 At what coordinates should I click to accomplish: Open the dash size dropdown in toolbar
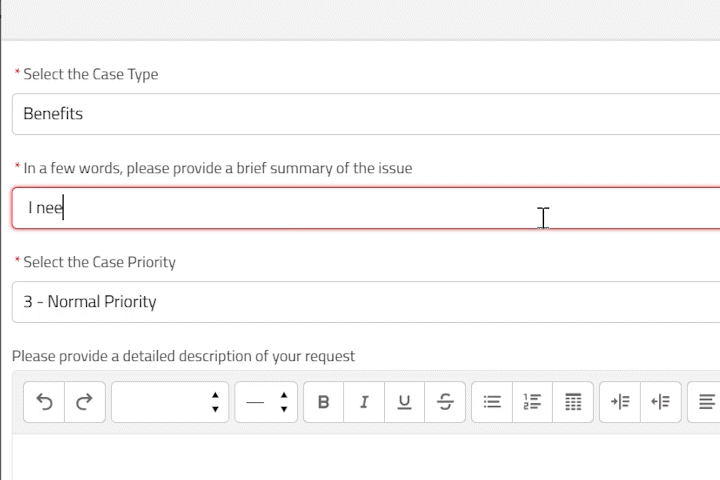pos(266,402)
